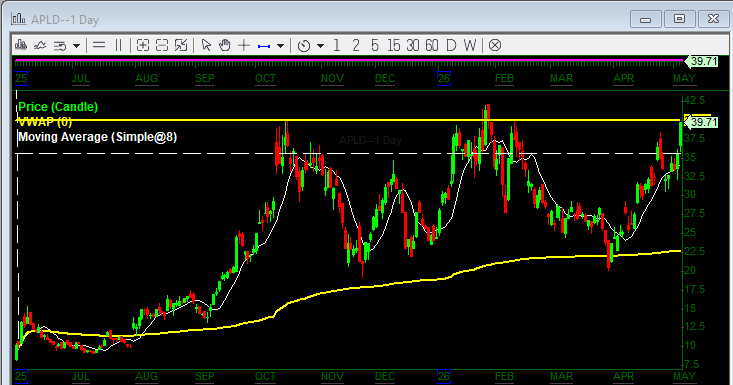
Task: Select the arrow pointer tool
Action: (206, 45)
